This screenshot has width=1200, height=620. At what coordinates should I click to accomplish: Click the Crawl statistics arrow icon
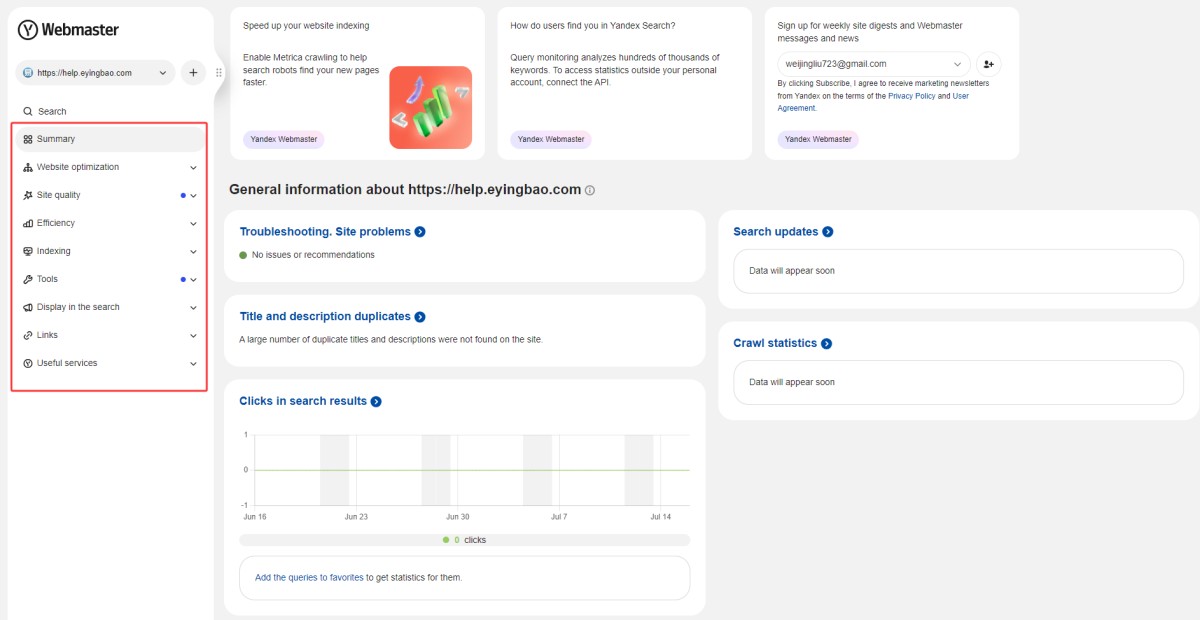point(827,344)
